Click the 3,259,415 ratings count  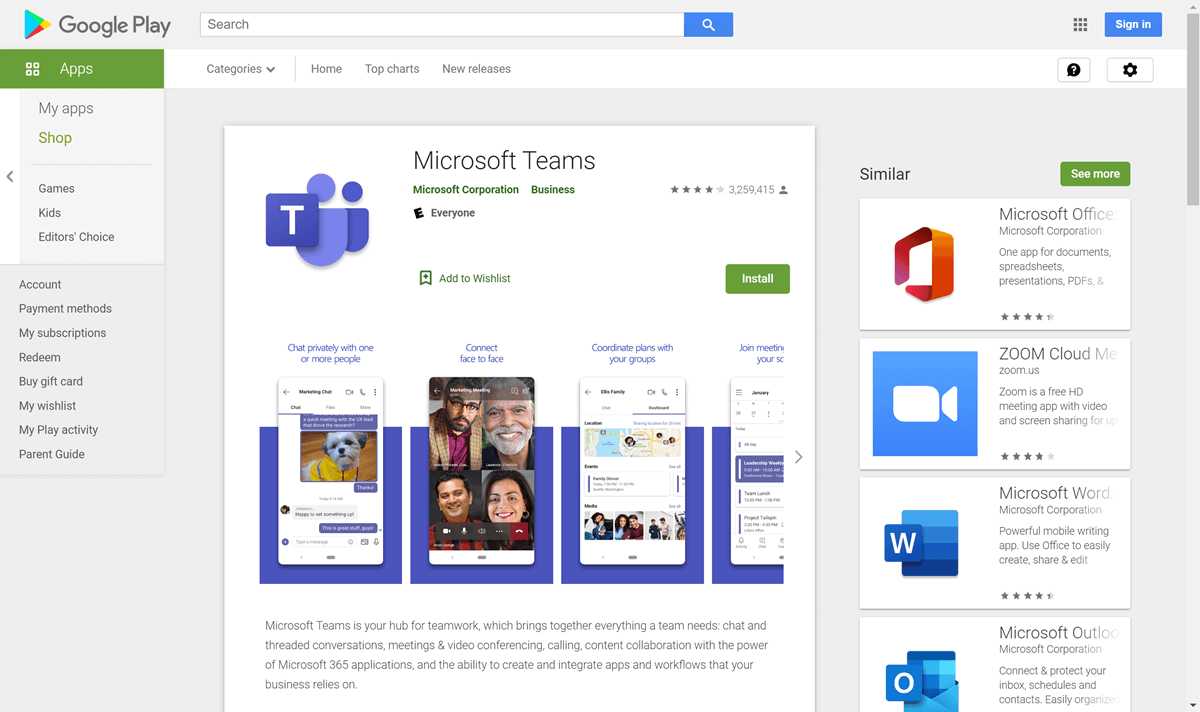752,190
